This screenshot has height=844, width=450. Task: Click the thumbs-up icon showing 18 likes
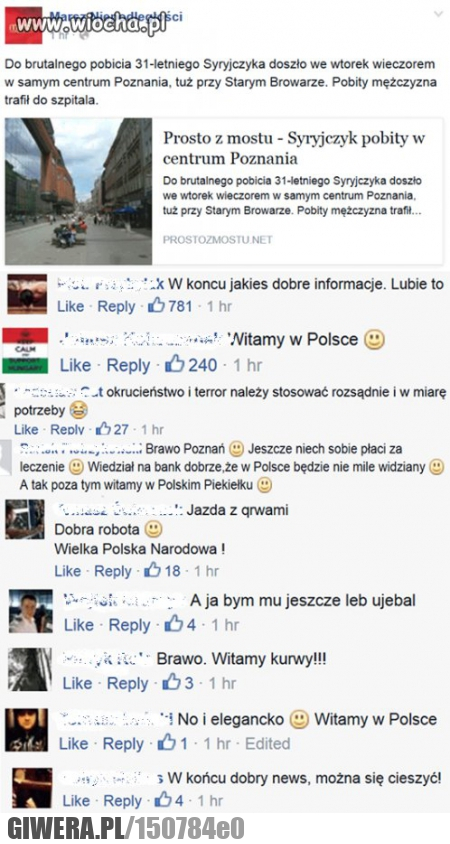[x=152, y=571]
